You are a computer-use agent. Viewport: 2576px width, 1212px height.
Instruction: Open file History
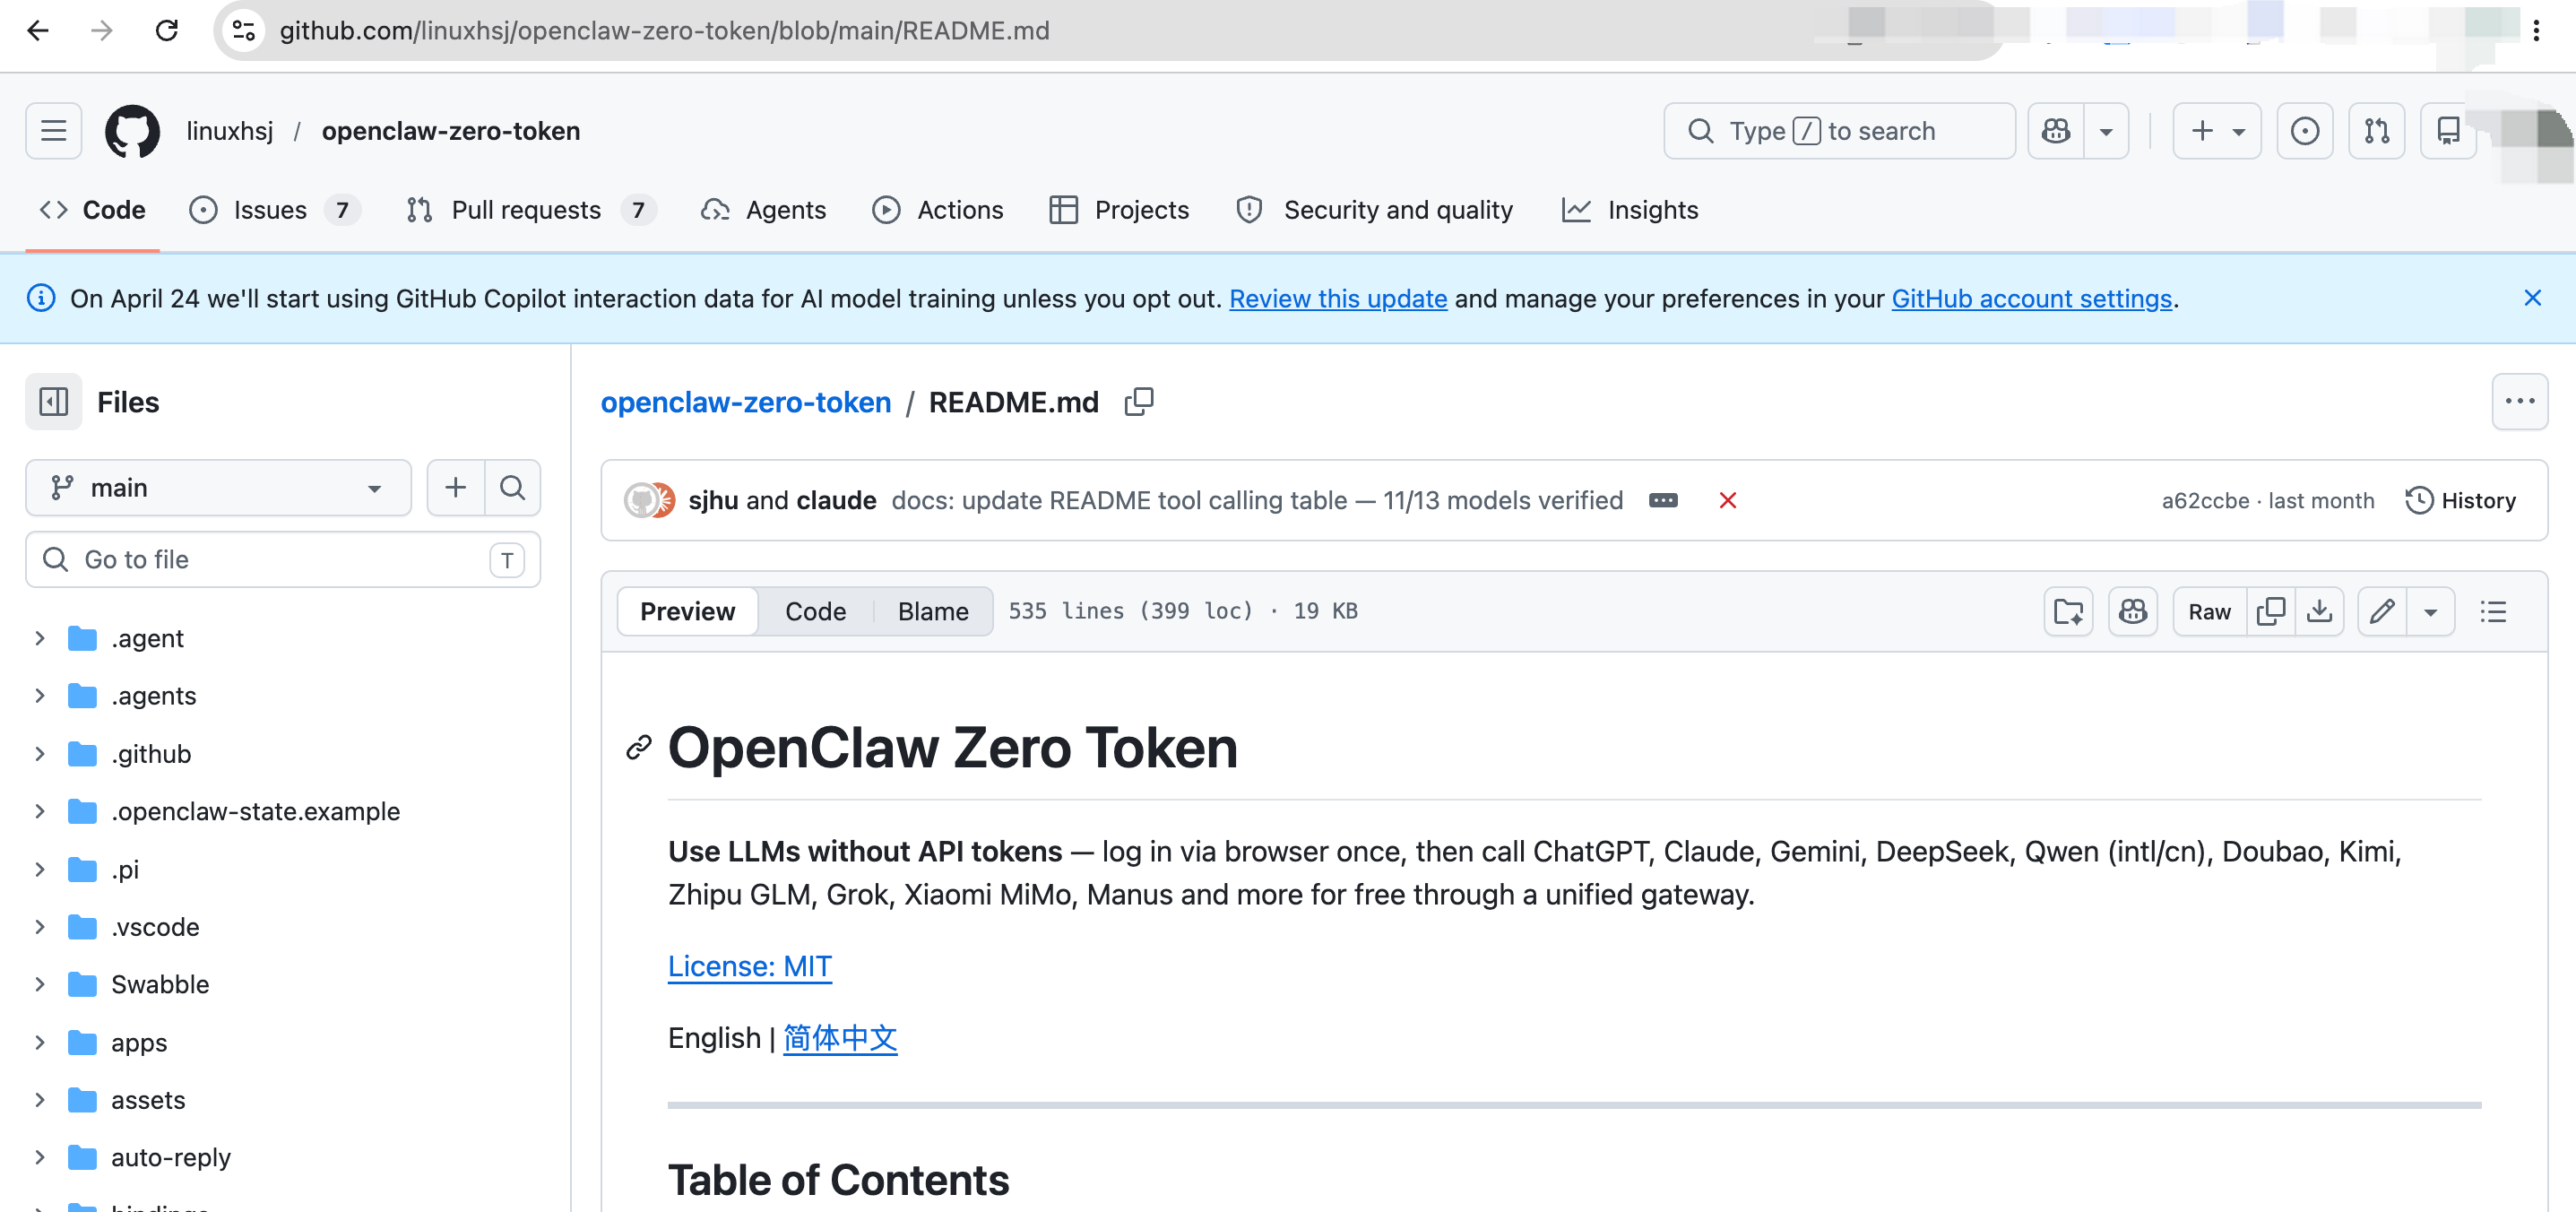click(x=2460, y=500)
